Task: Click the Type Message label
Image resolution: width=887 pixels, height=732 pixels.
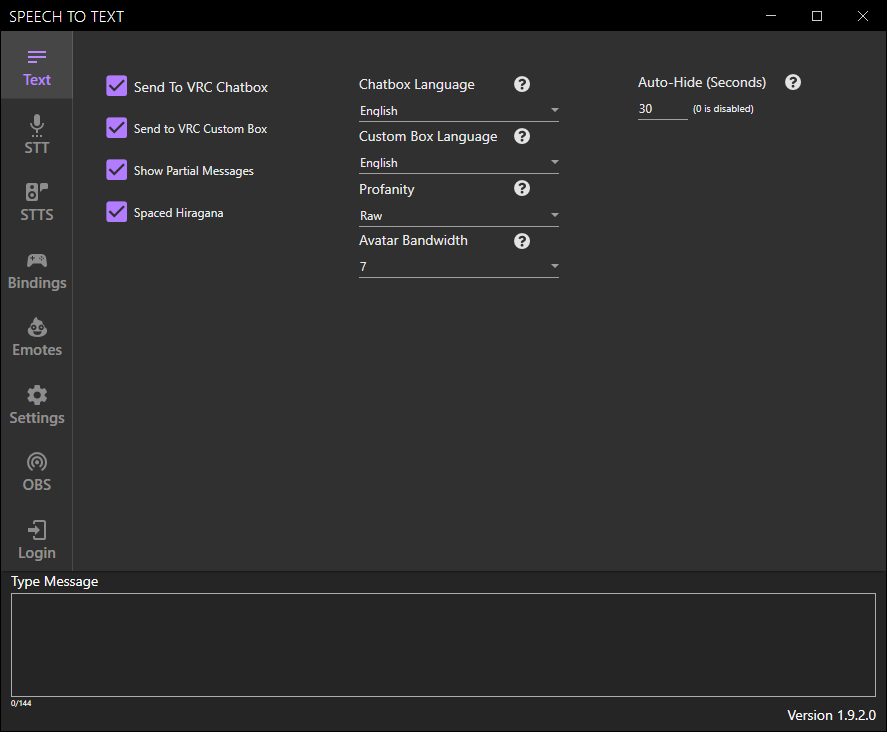Action: pos(55,582)
